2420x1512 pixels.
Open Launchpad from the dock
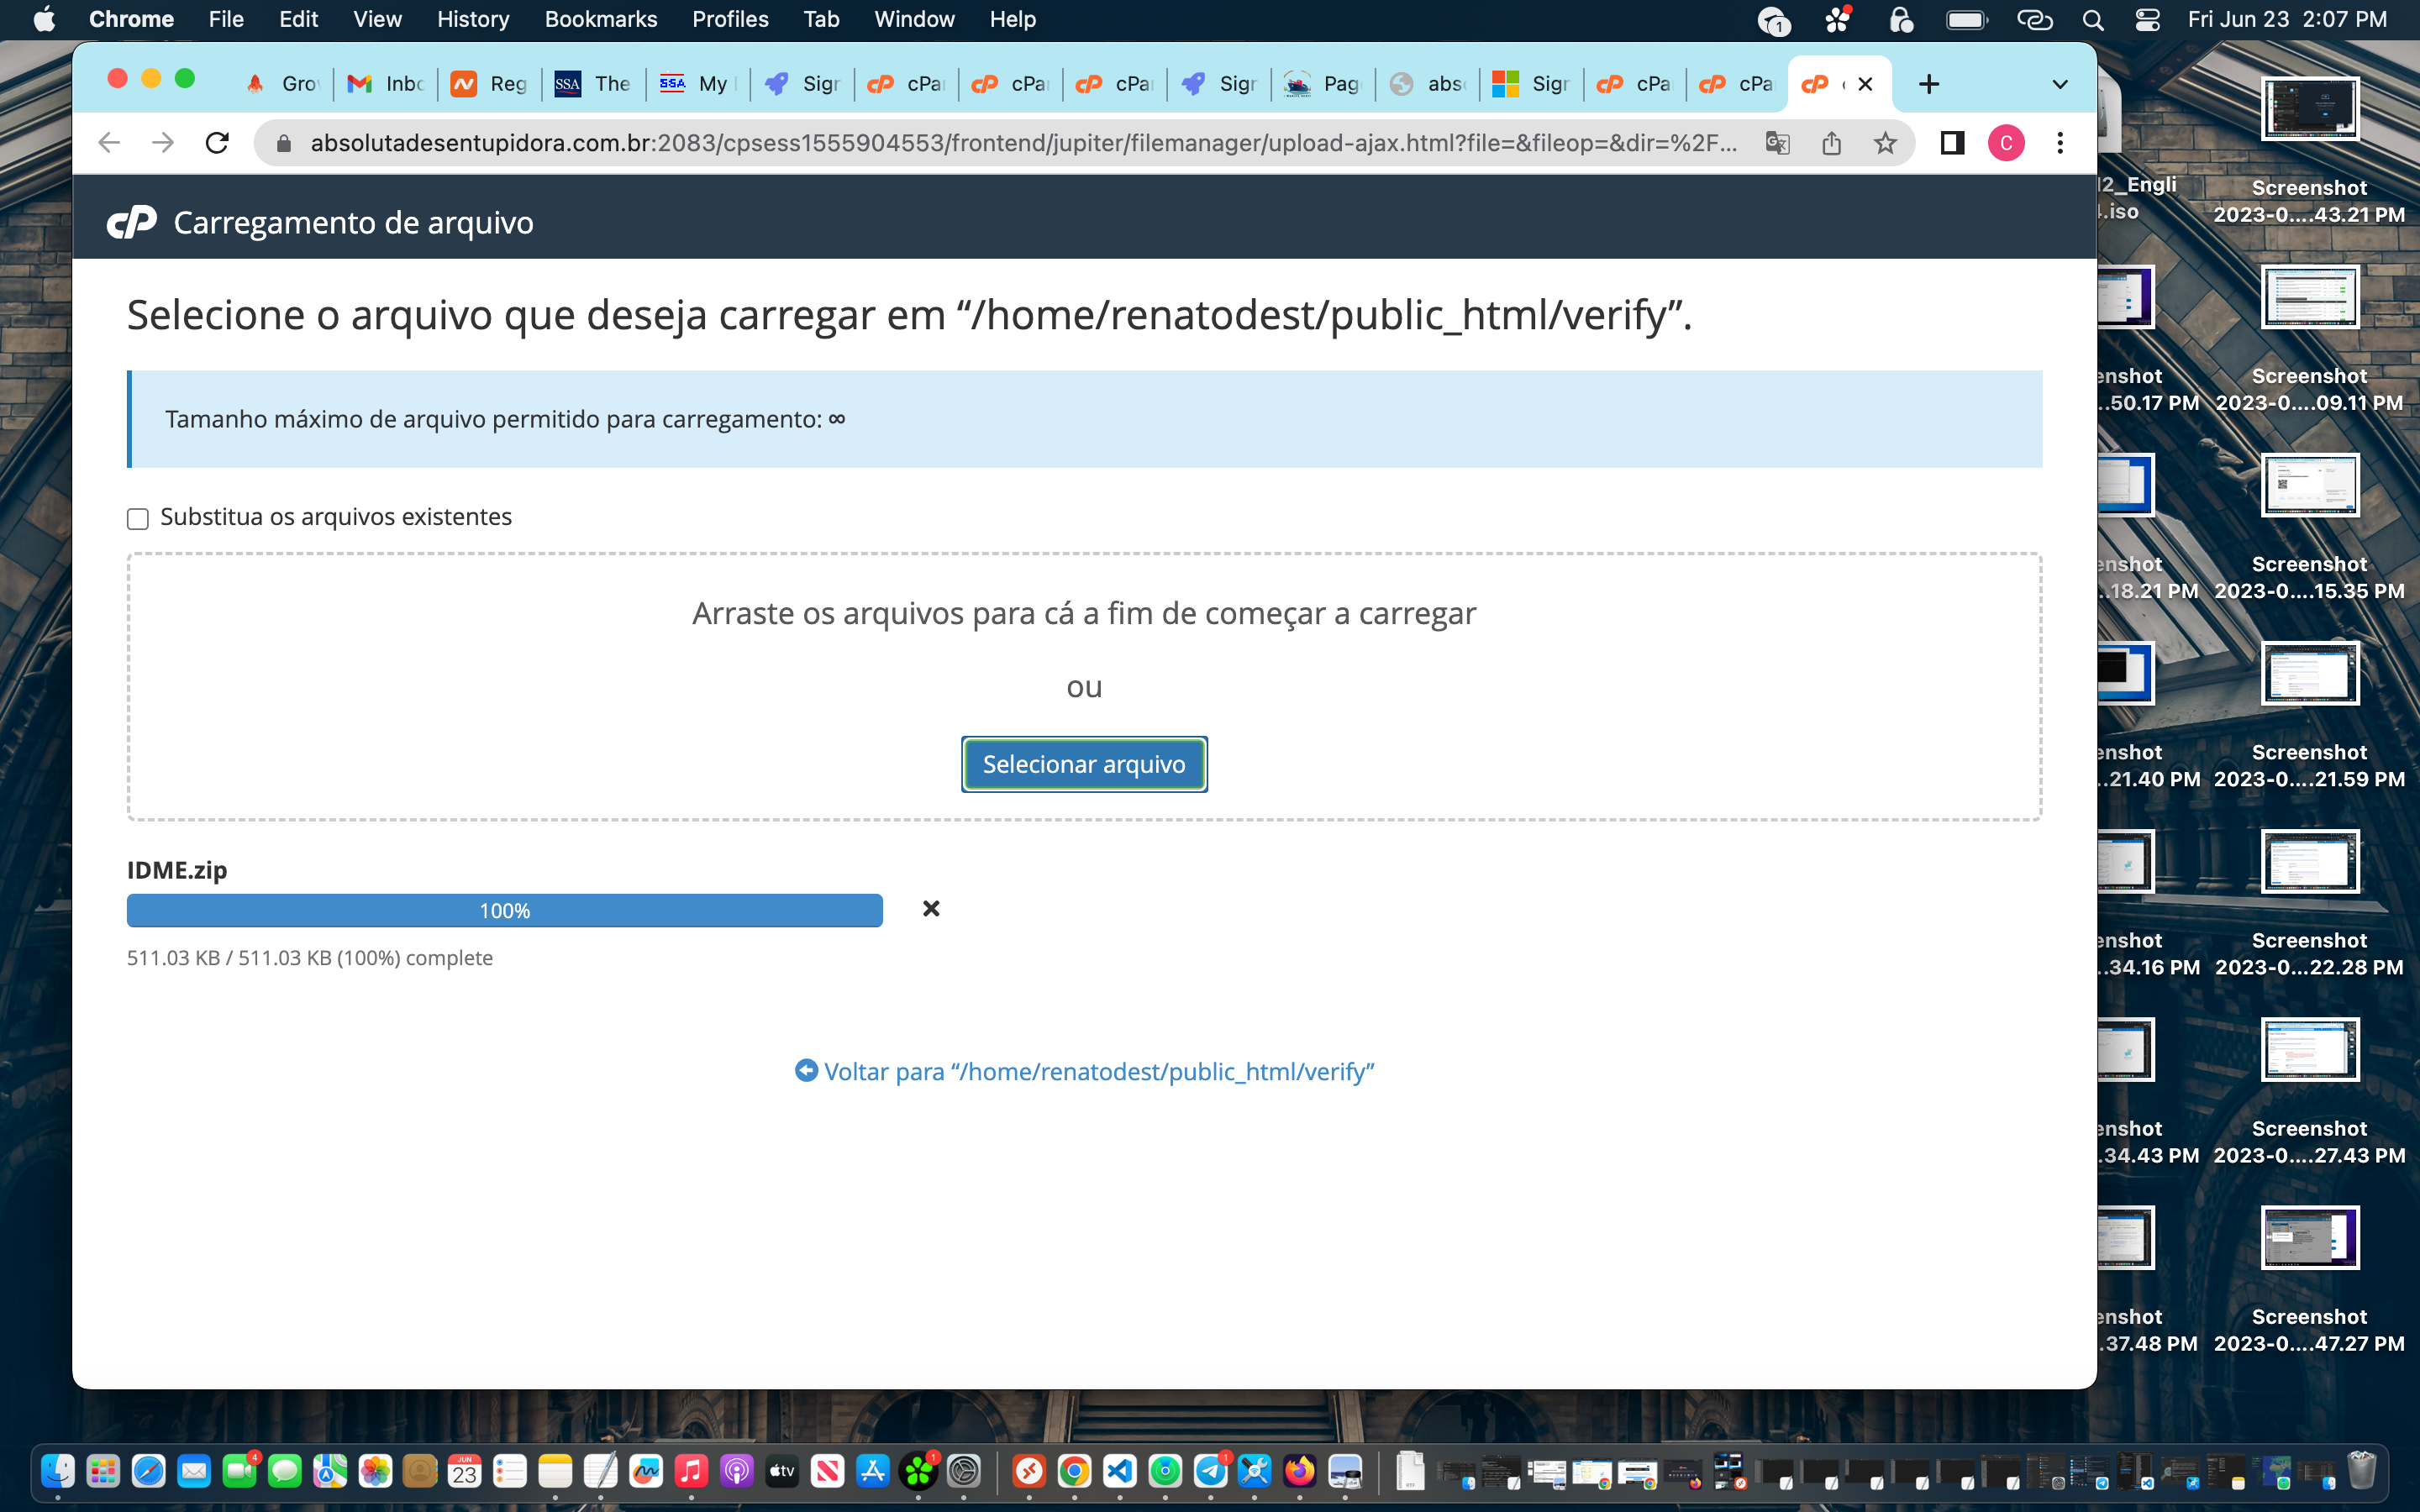(x=103, y=1471)
